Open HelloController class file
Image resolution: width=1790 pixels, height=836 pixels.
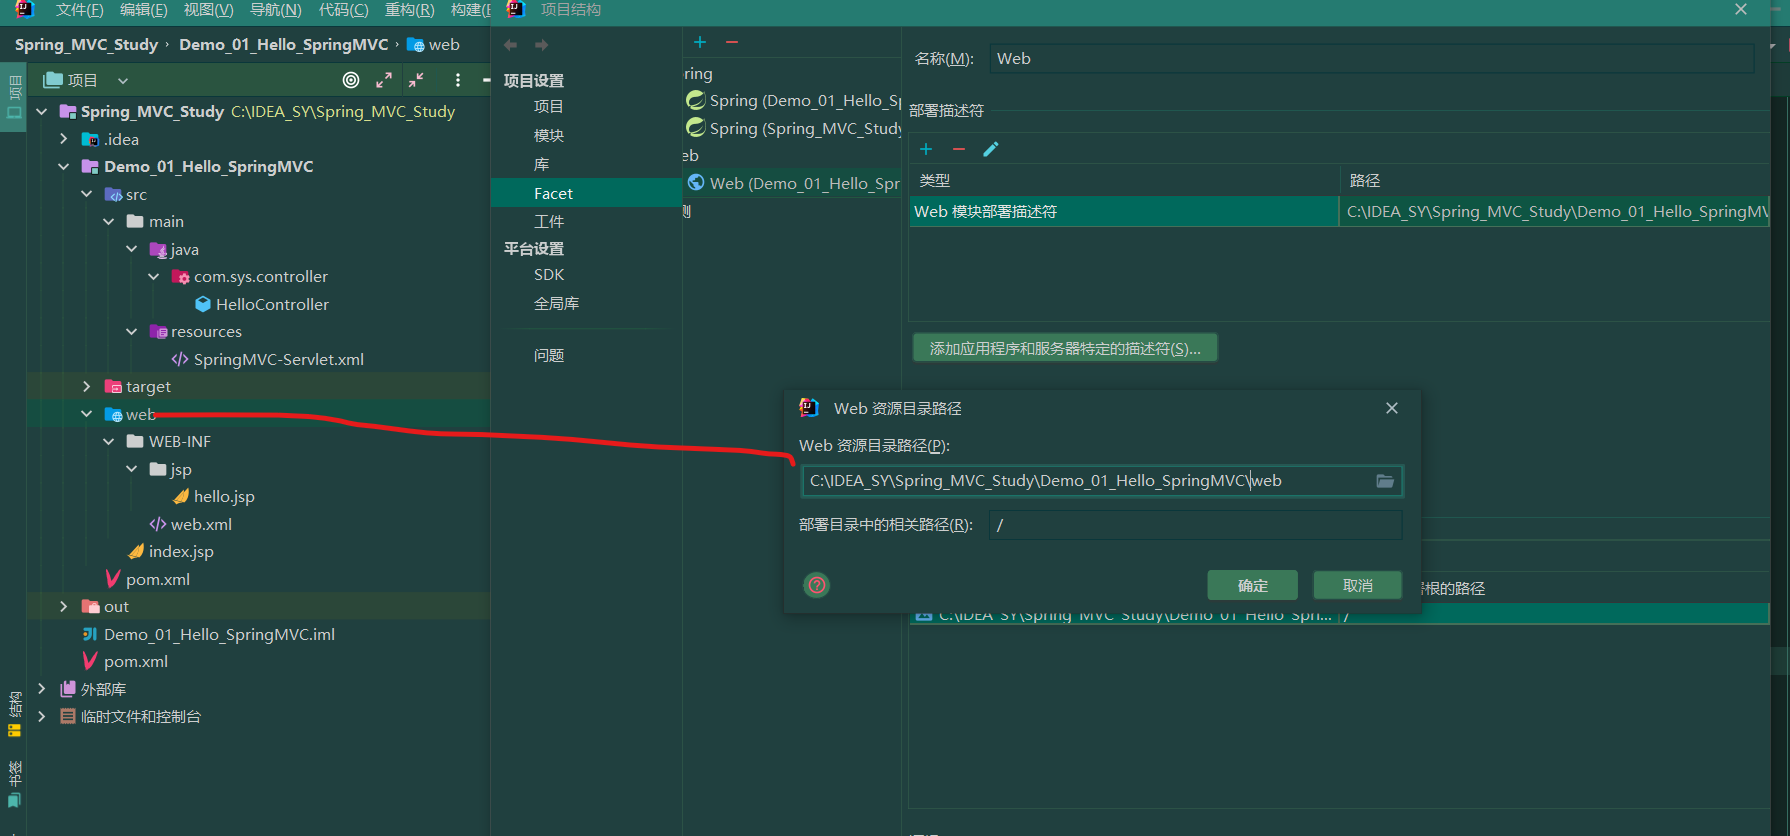pos(261,304)
